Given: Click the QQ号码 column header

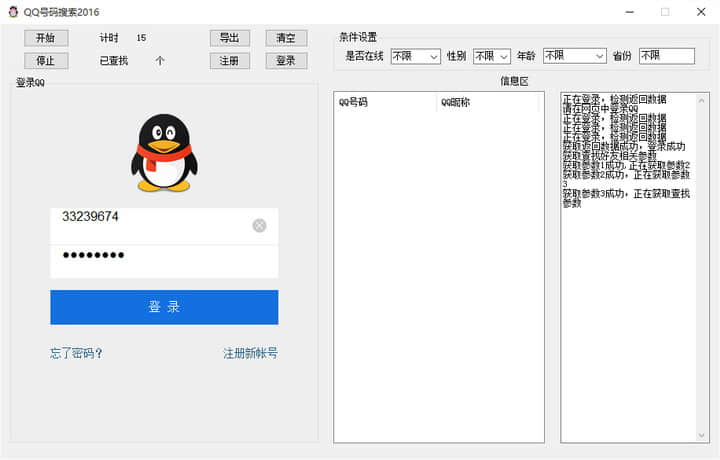Looking at the screenshot, I should pyautogui.click(x=386, y=102).
